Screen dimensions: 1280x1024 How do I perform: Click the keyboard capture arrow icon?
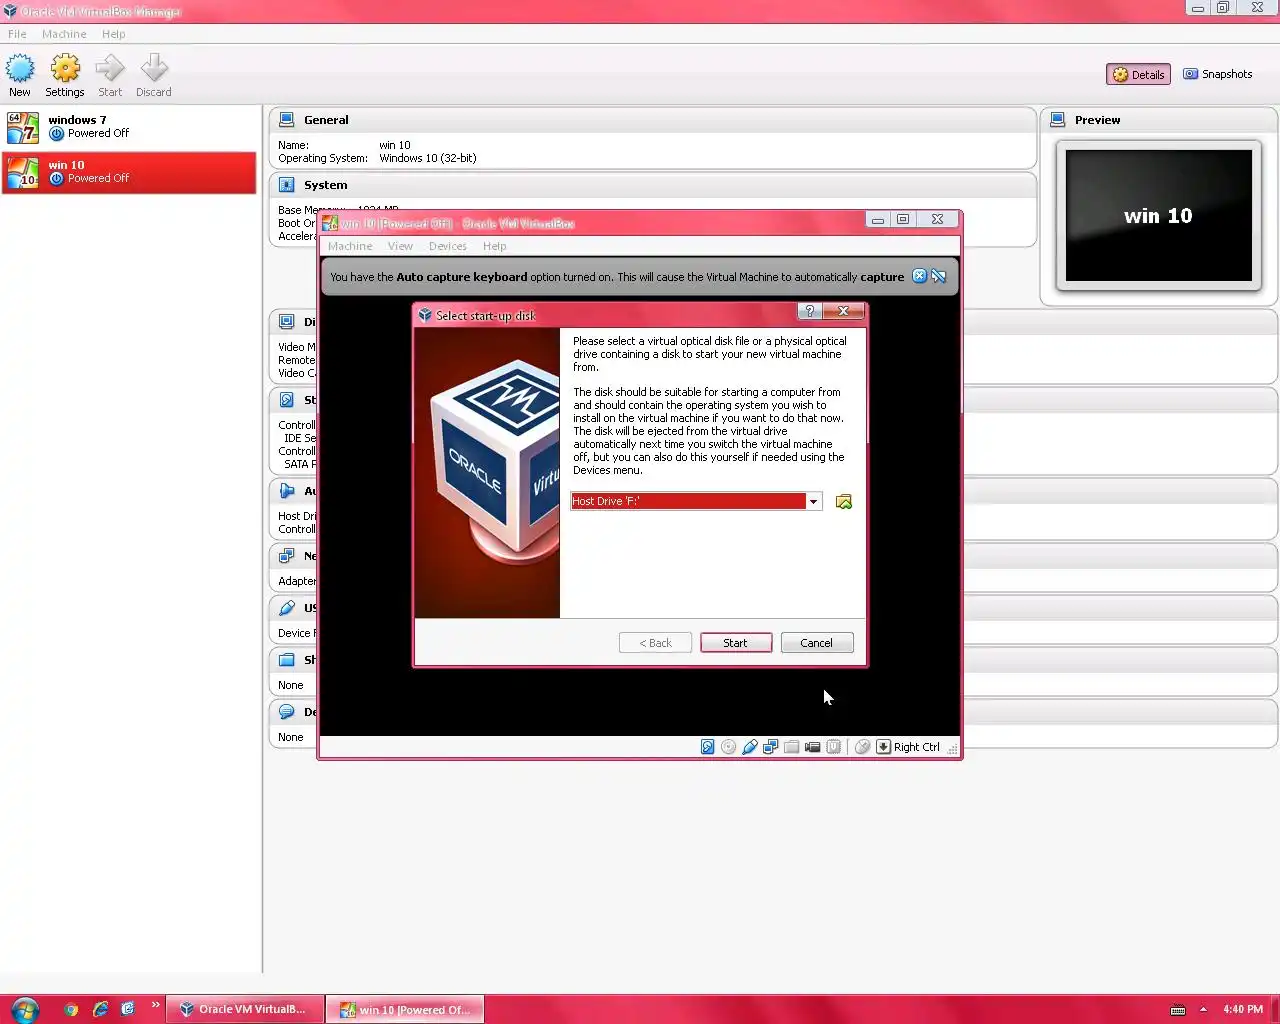(883, 747)
